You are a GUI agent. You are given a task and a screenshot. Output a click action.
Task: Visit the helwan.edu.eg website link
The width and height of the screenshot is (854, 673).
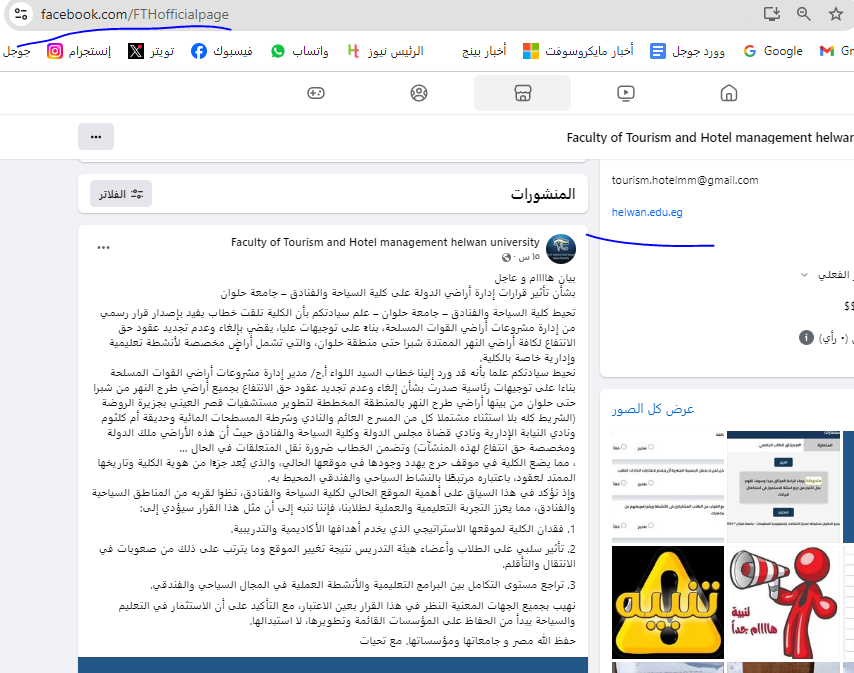coord(647,212)
